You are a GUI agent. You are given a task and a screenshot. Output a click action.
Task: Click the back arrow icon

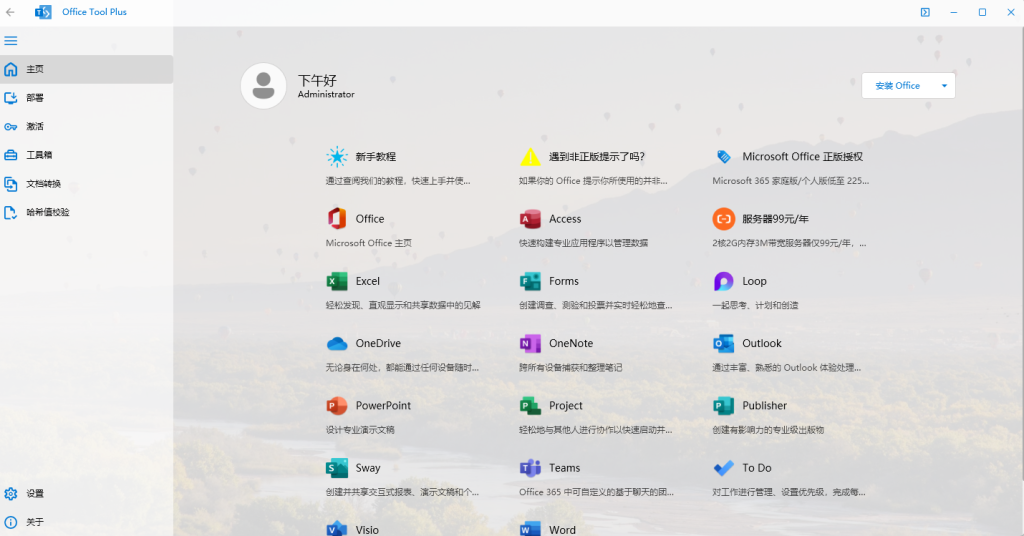[x=10, y=12]
